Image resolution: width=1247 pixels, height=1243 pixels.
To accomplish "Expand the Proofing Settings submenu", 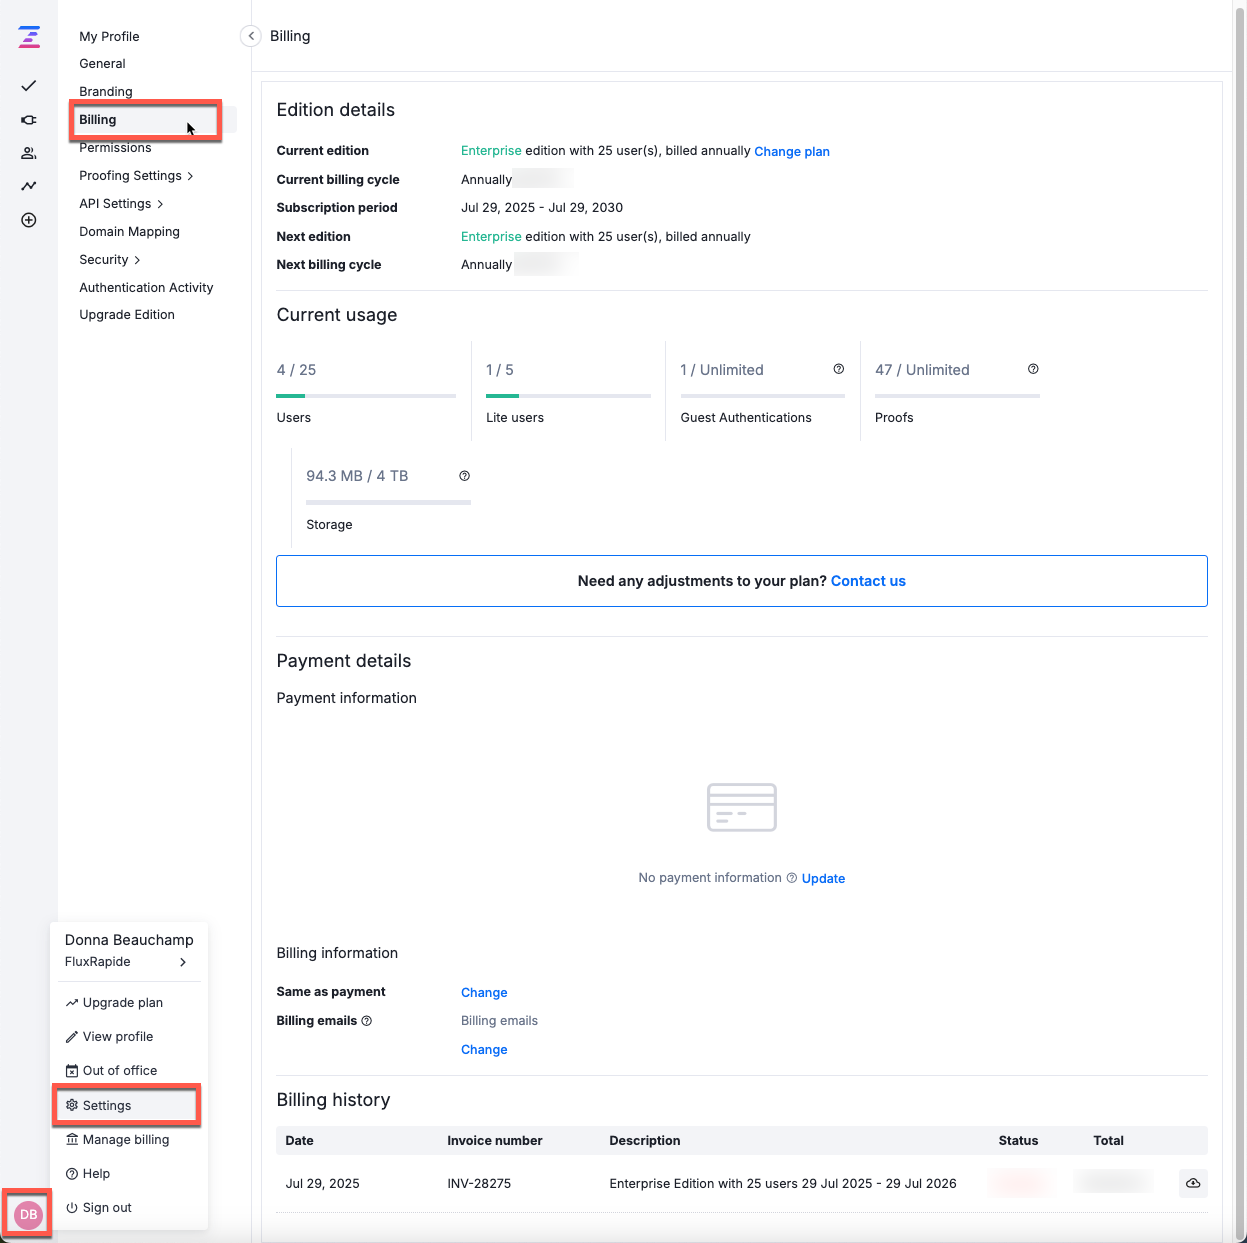I will [136, 176].
